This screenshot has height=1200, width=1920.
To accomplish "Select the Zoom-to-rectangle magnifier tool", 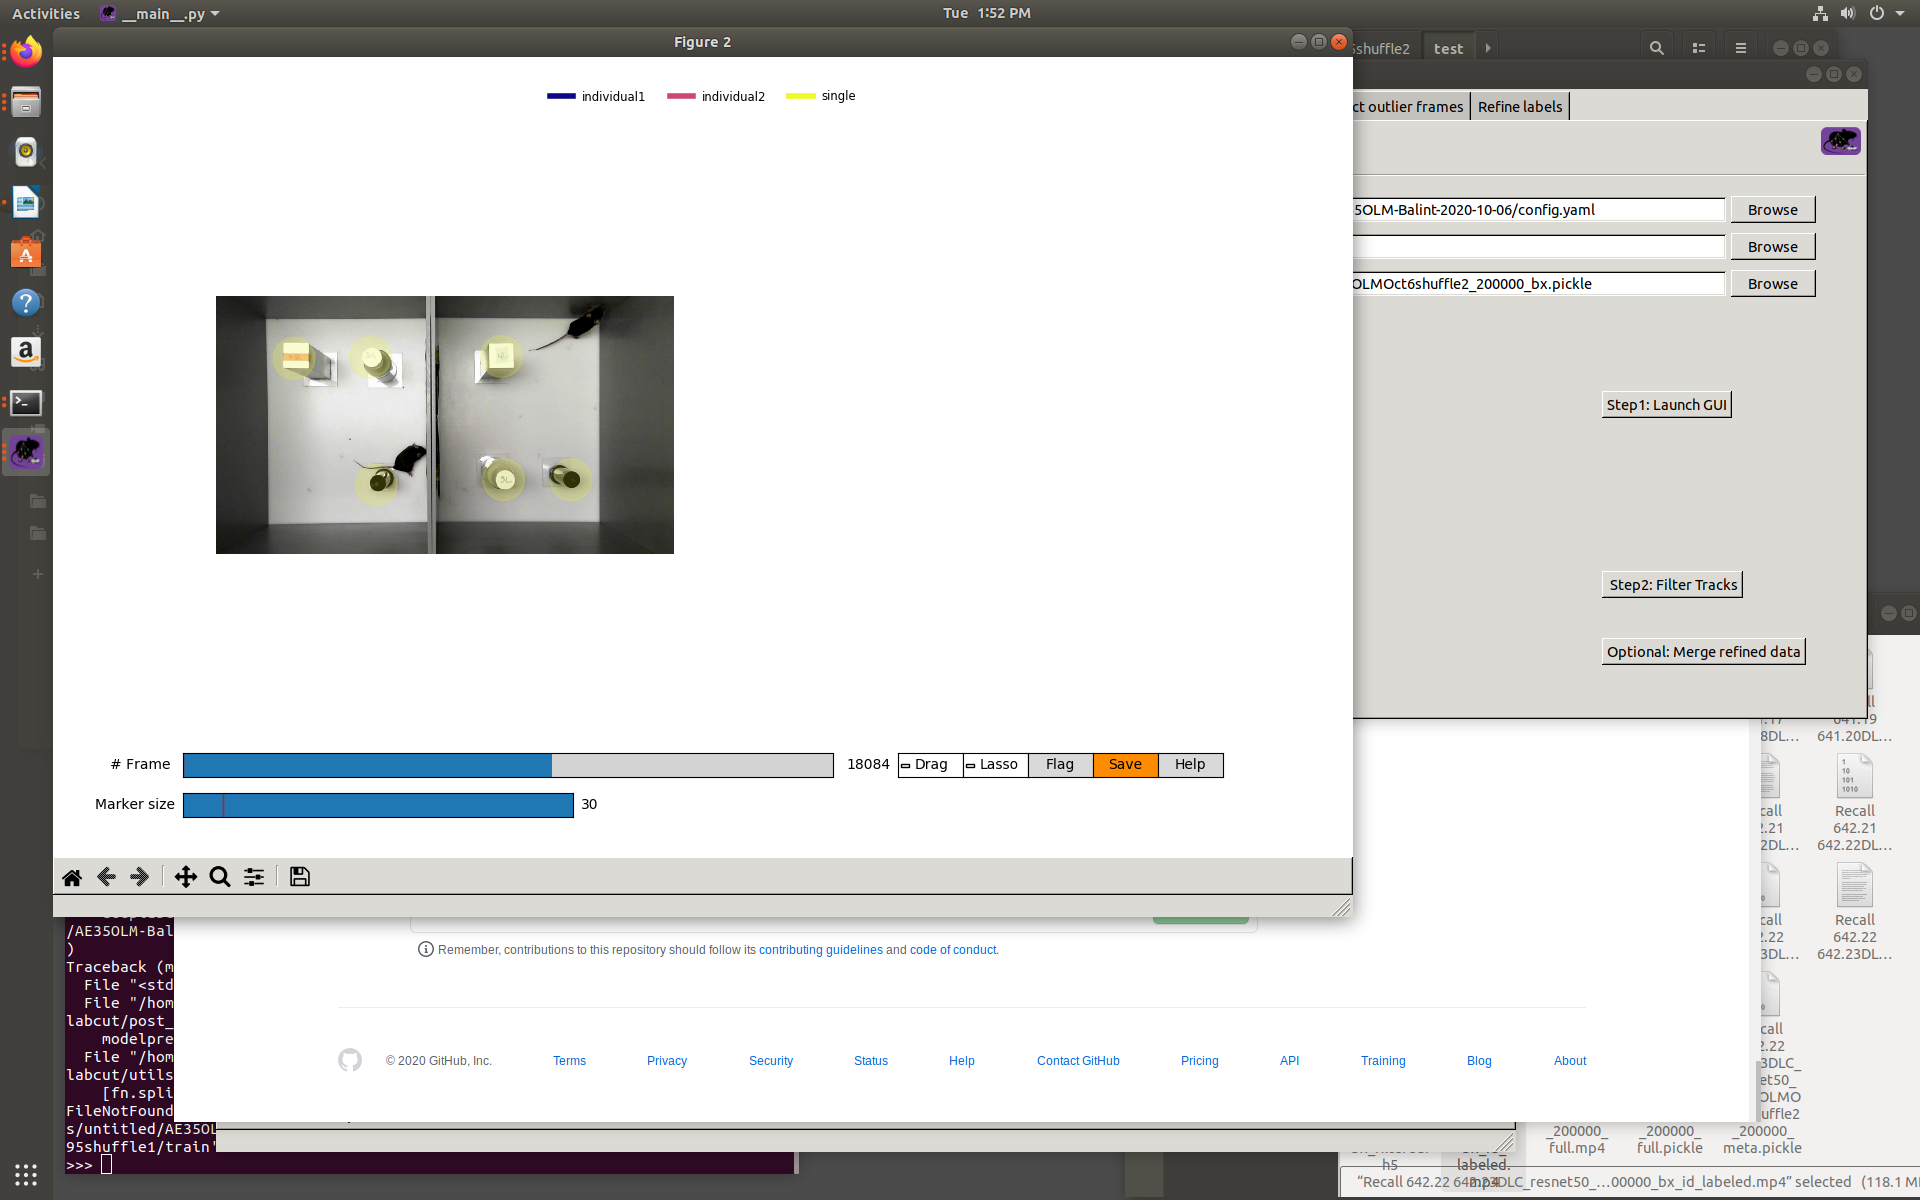I will 219,877.
